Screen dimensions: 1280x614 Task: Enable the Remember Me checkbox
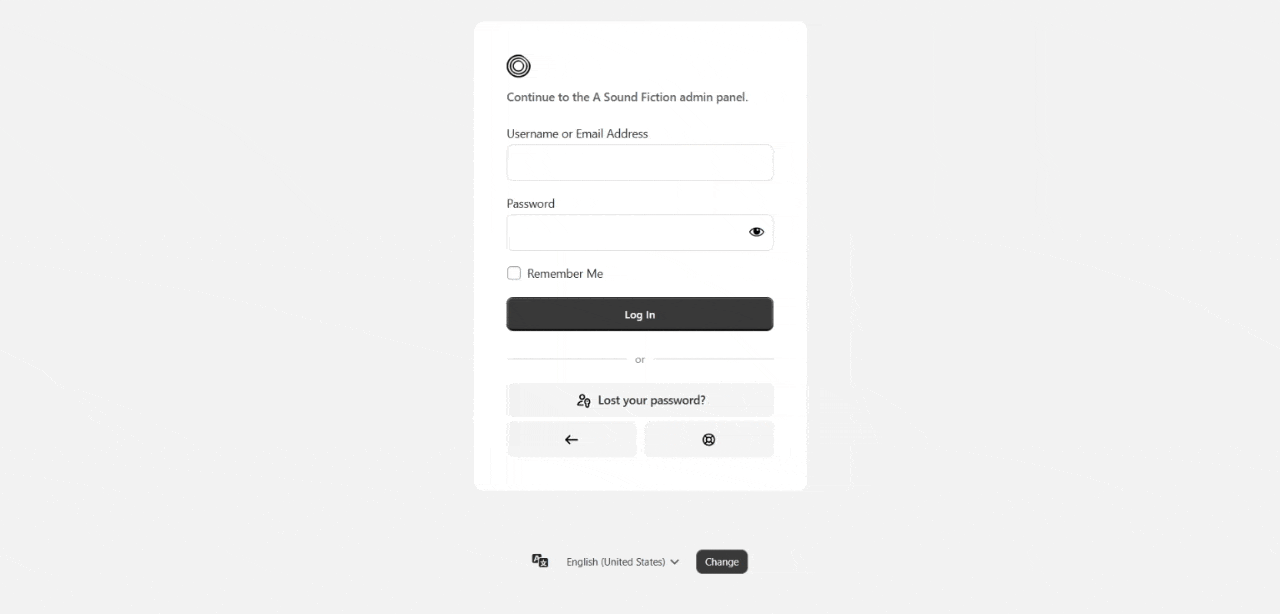coord(514,273)
